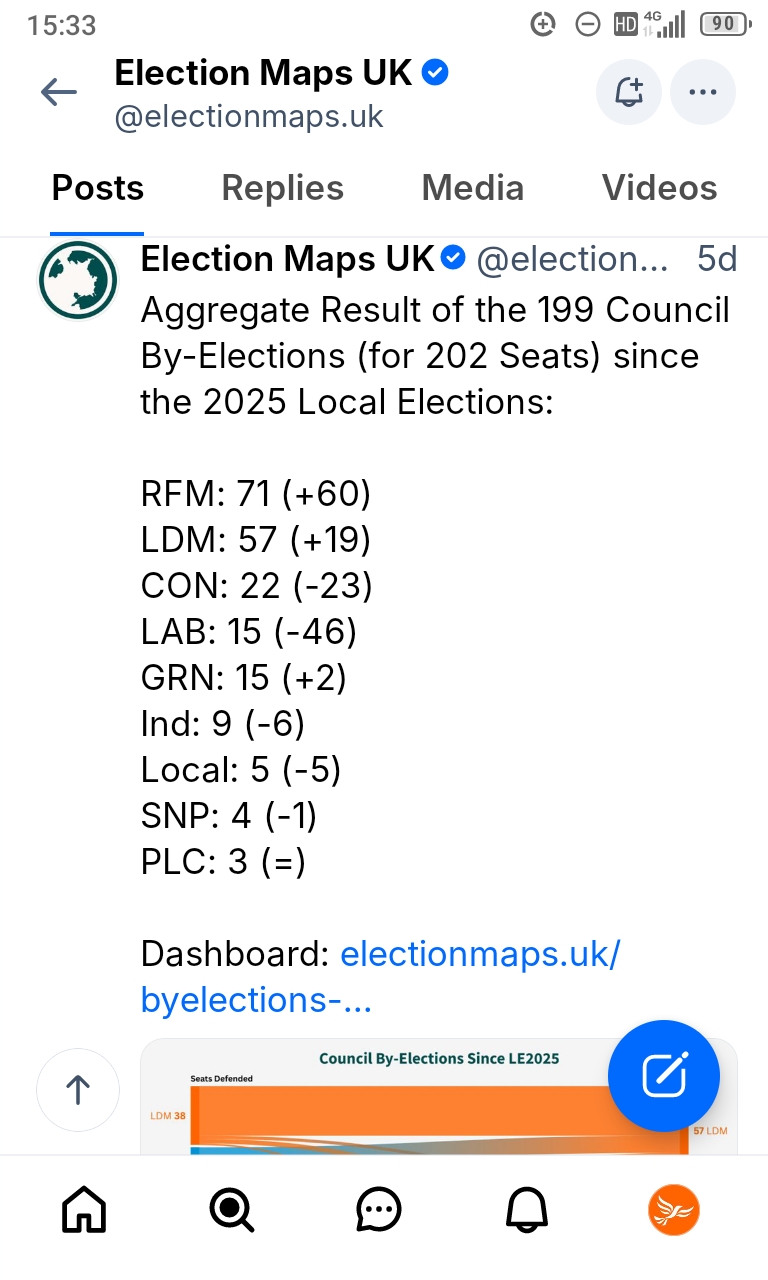This screenshot has width=768, height=1280.
Task: Tap the back arrow icon
Action: coord(59,93)
